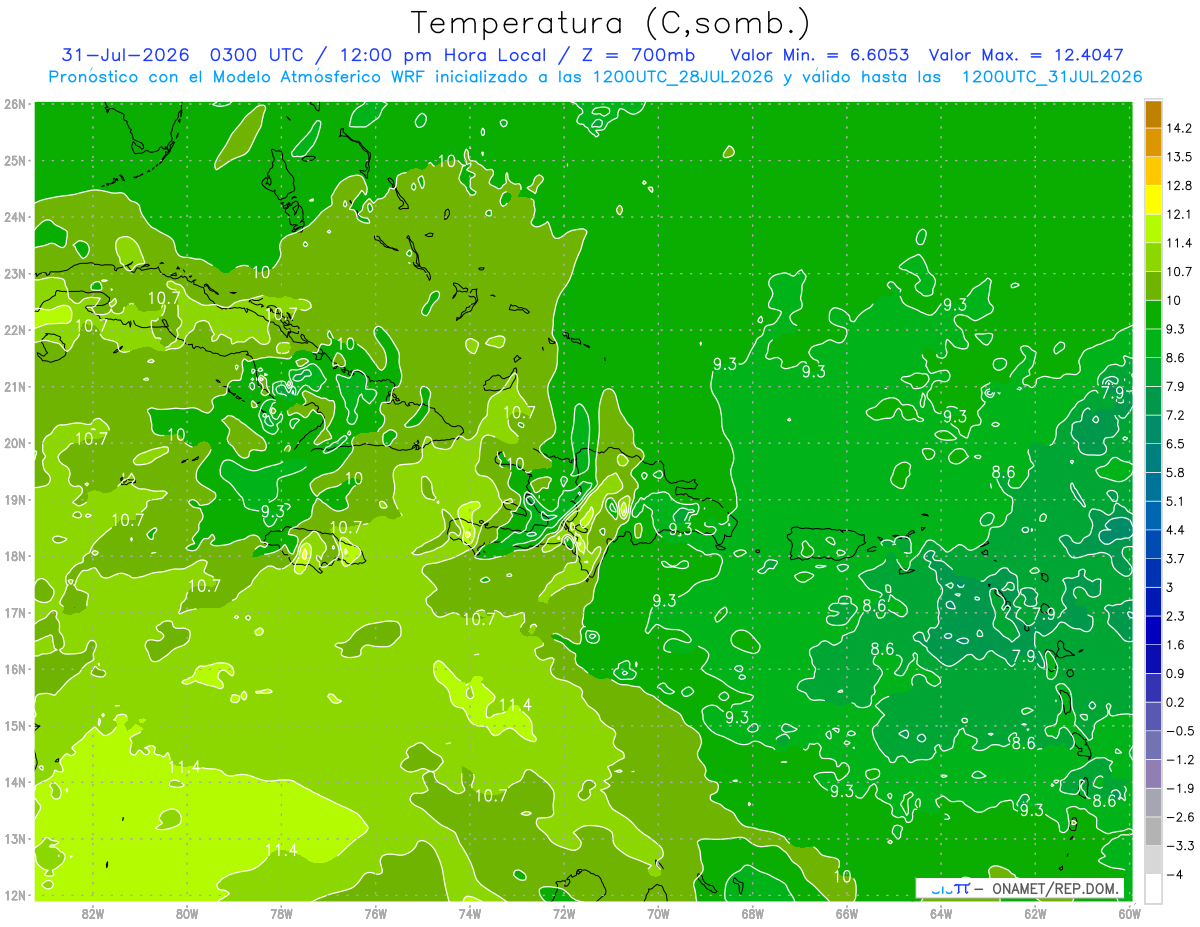Click the "66W" longitude axis label
1200x927 pixels.
tap(847, 912)
